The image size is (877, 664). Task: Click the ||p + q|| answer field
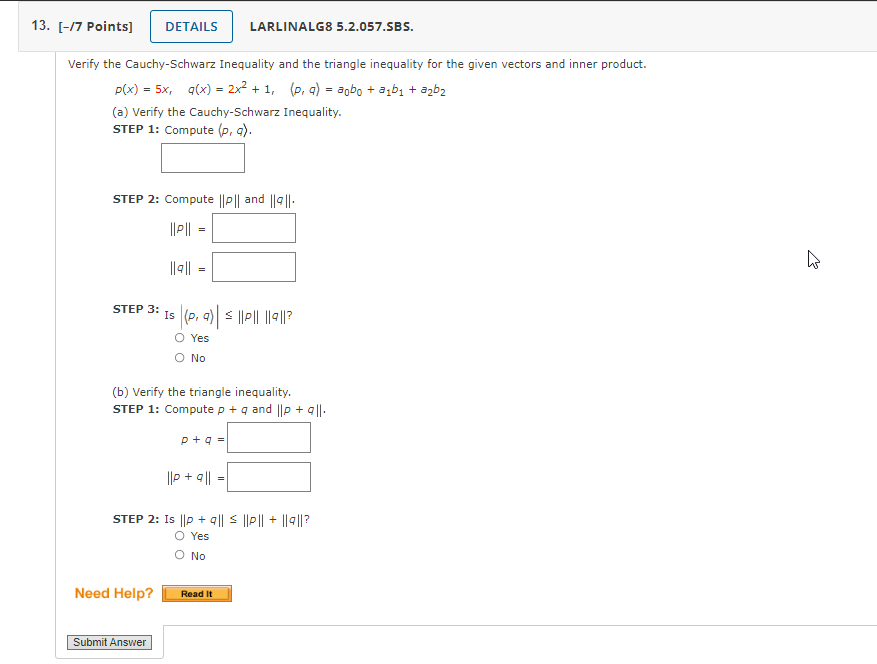(x=270, y=476)
